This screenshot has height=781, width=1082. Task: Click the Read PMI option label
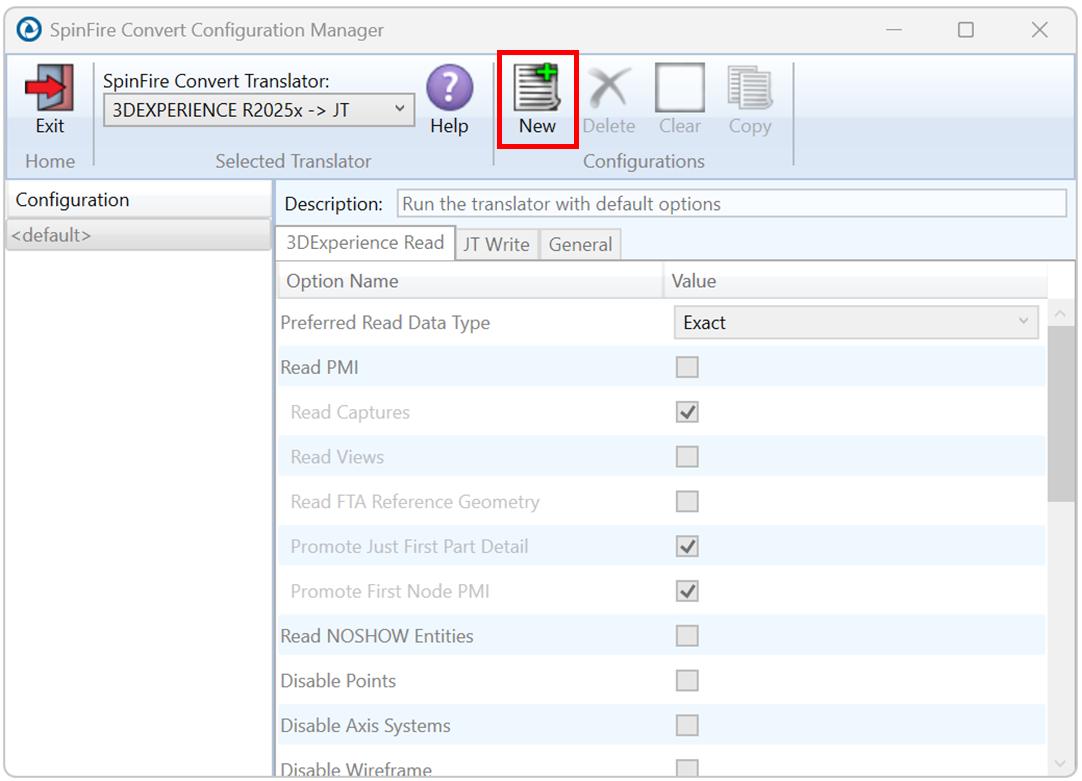pyautogui.click(x=319, y=367)
